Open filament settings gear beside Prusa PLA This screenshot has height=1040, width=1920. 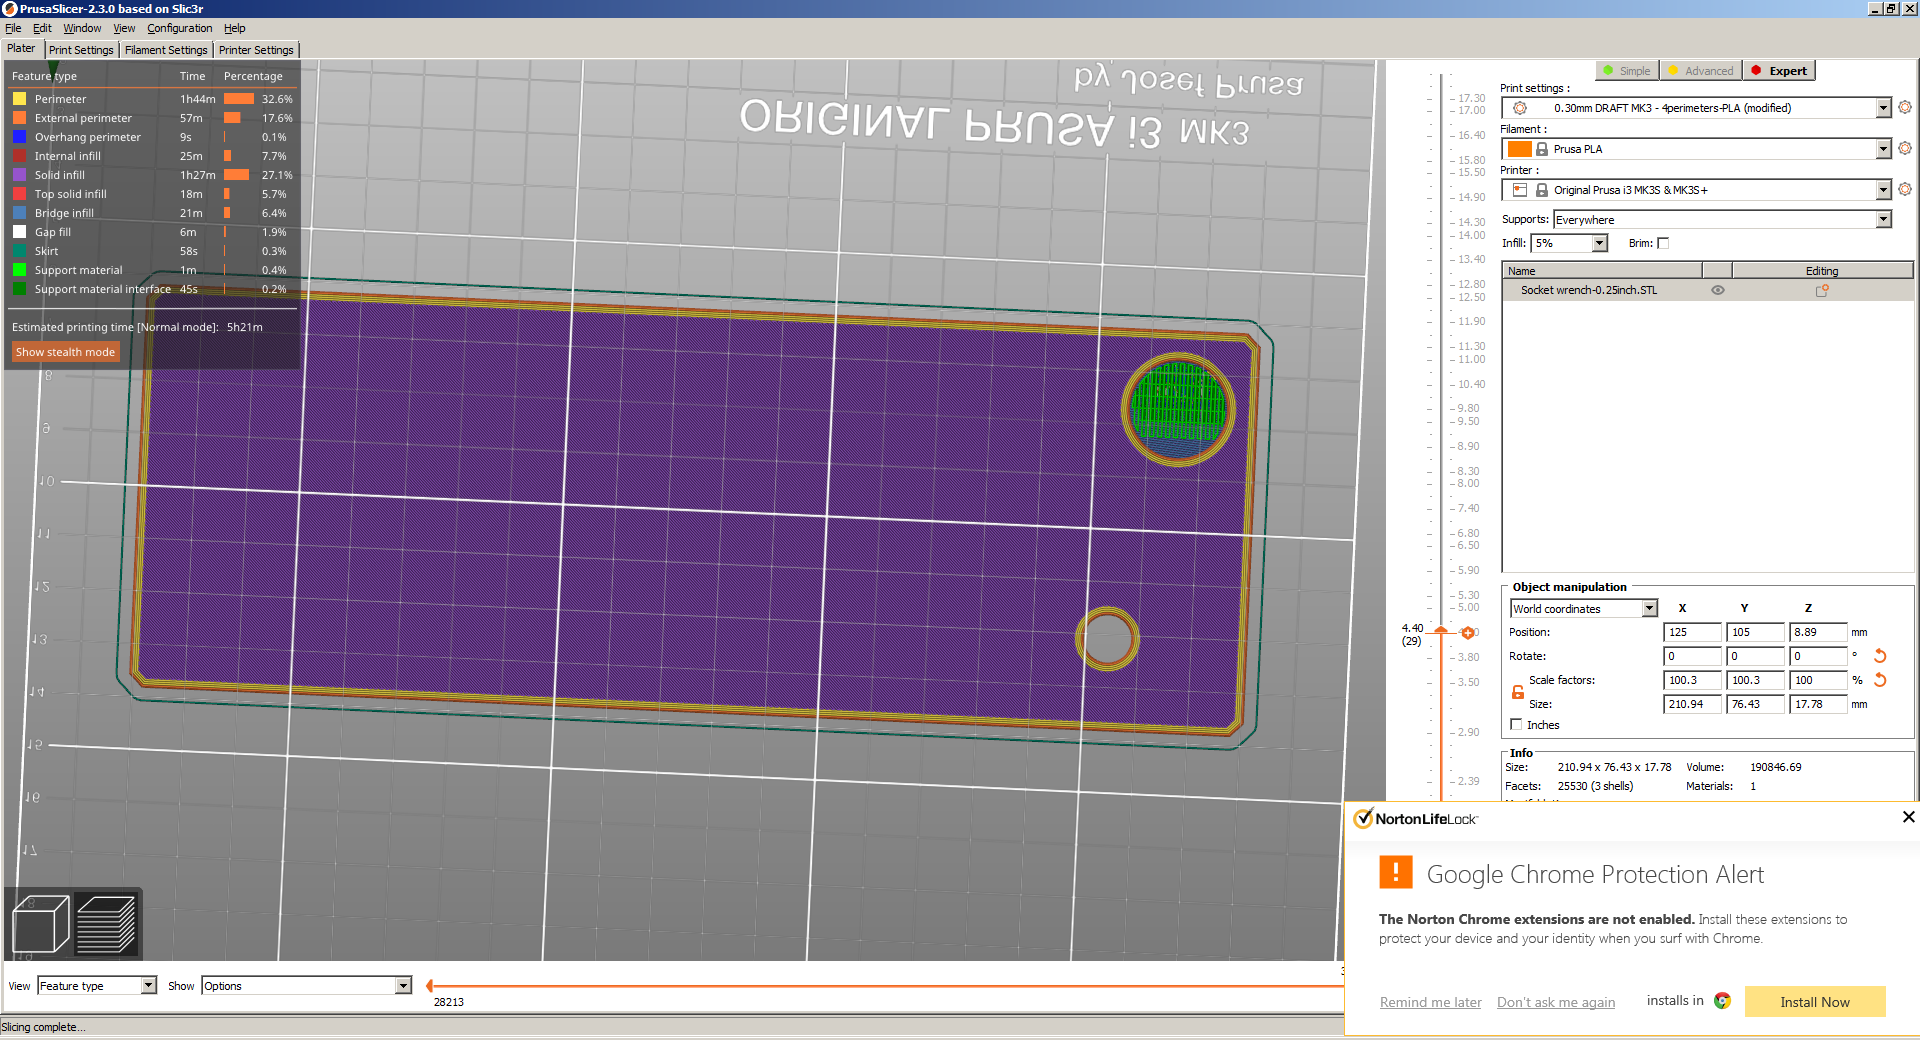tap(1905, 148)
